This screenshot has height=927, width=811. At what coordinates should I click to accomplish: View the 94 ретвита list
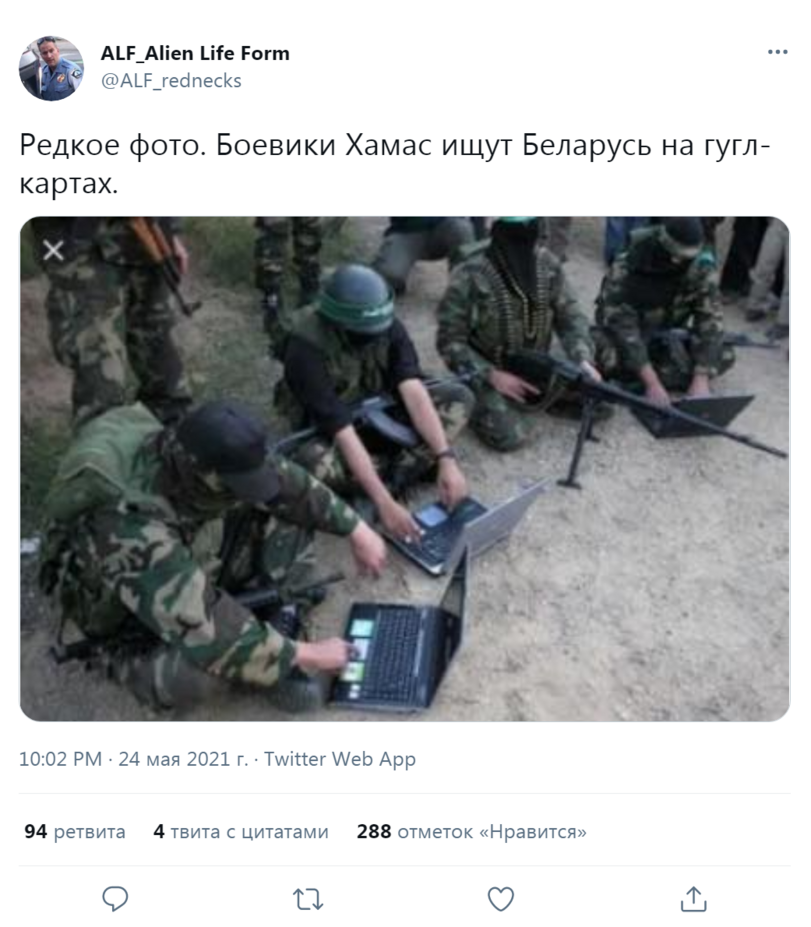[x=75, y=831]
